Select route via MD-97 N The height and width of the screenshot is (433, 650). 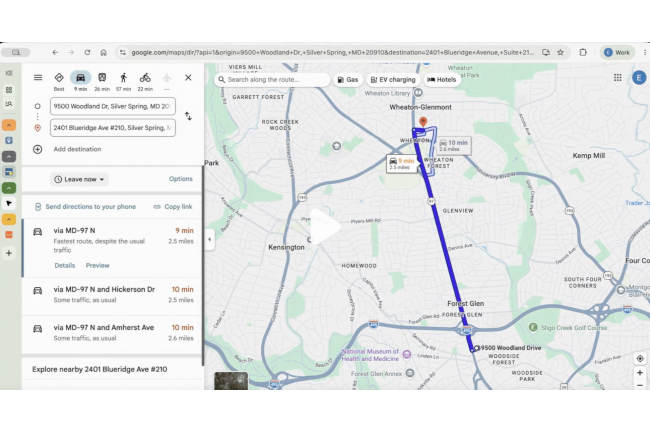(112, 248)
